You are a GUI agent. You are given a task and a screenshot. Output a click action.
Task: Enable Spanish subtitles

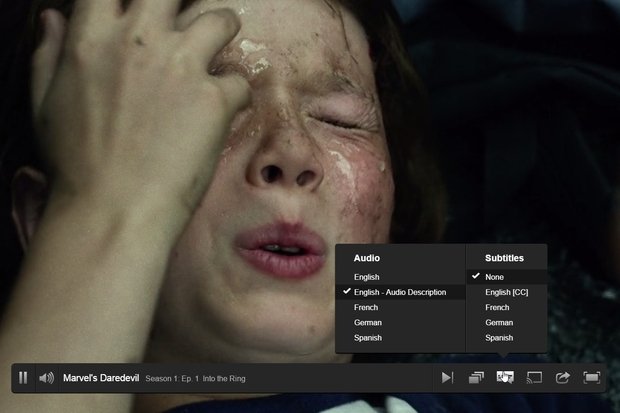(x=507, y=338)
